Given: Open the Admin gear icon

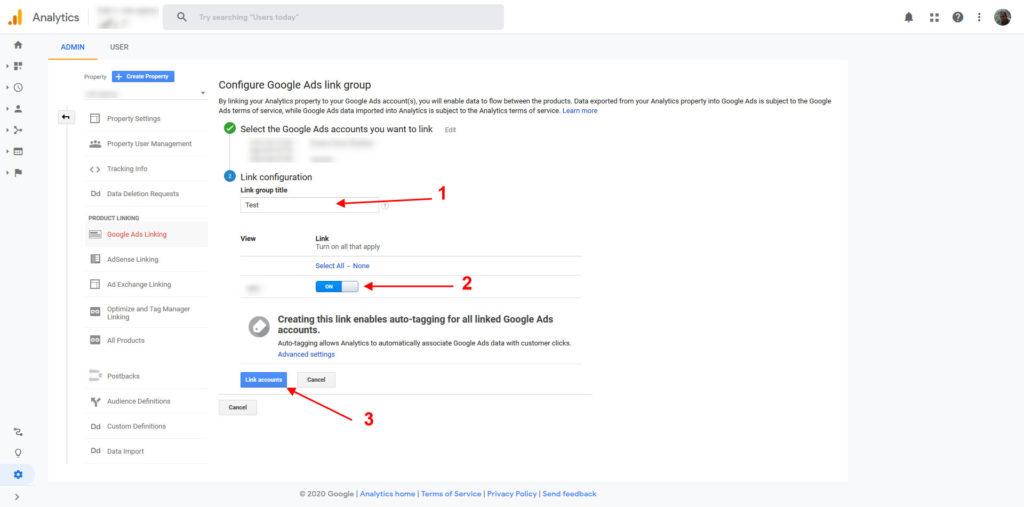Looking at the screenshot, I should [x=18, y=474].
